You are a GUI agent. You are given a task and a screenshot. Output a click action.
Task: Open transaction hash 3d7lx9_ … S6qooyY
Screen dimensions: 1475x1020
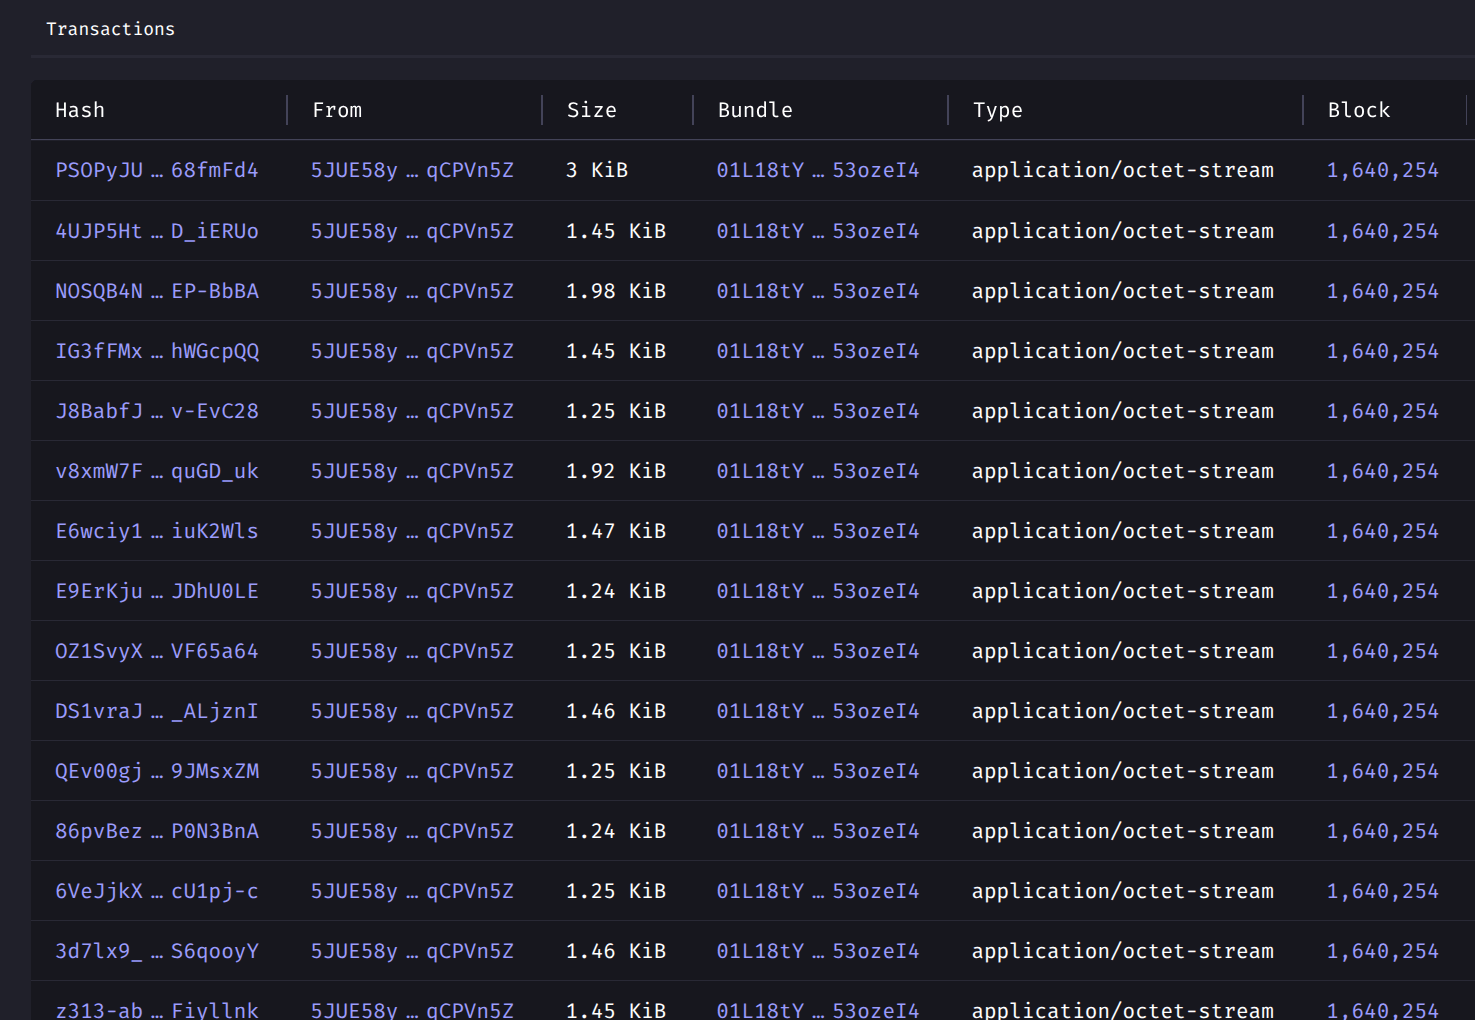(x=157, y=951)
